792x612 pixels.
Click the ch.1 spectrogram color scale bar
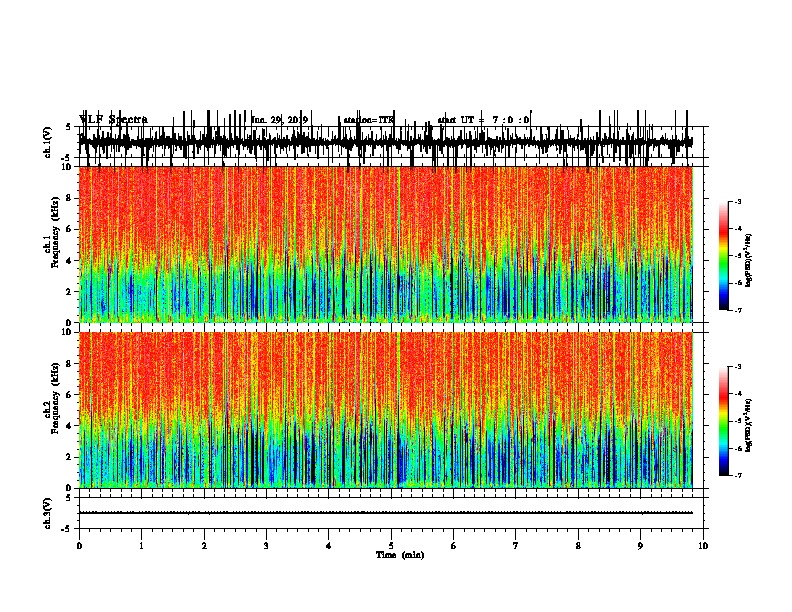(x=723, y=256)
